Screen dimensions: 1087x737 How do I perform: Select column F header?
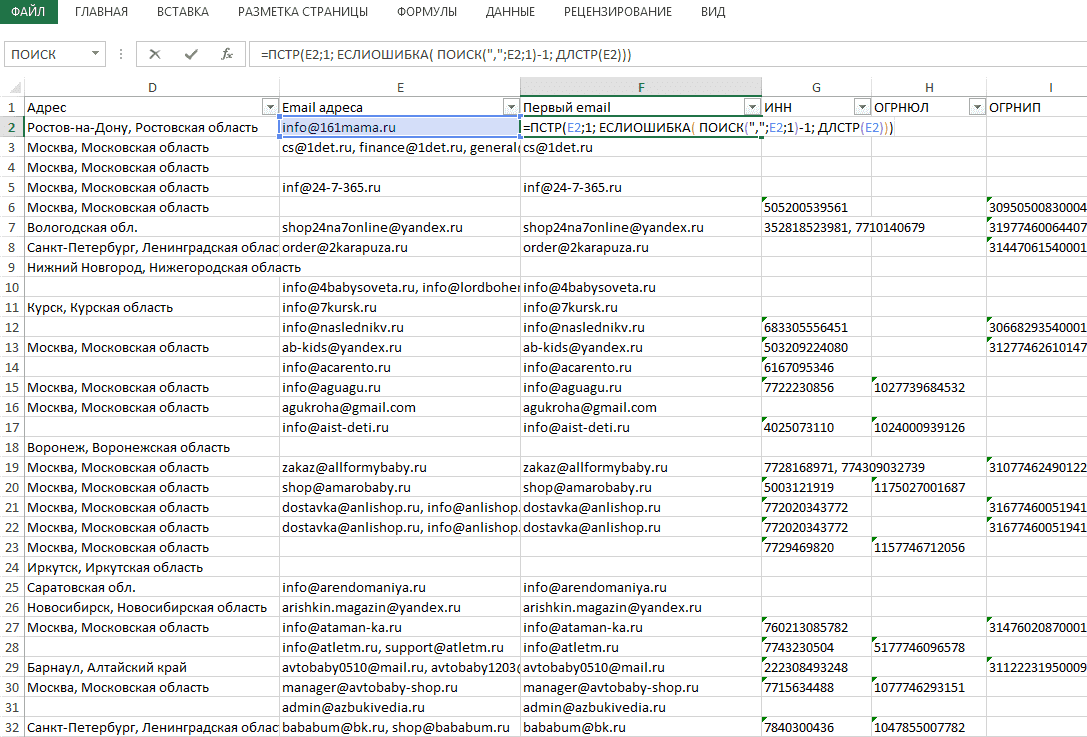(x=641, y=87)
